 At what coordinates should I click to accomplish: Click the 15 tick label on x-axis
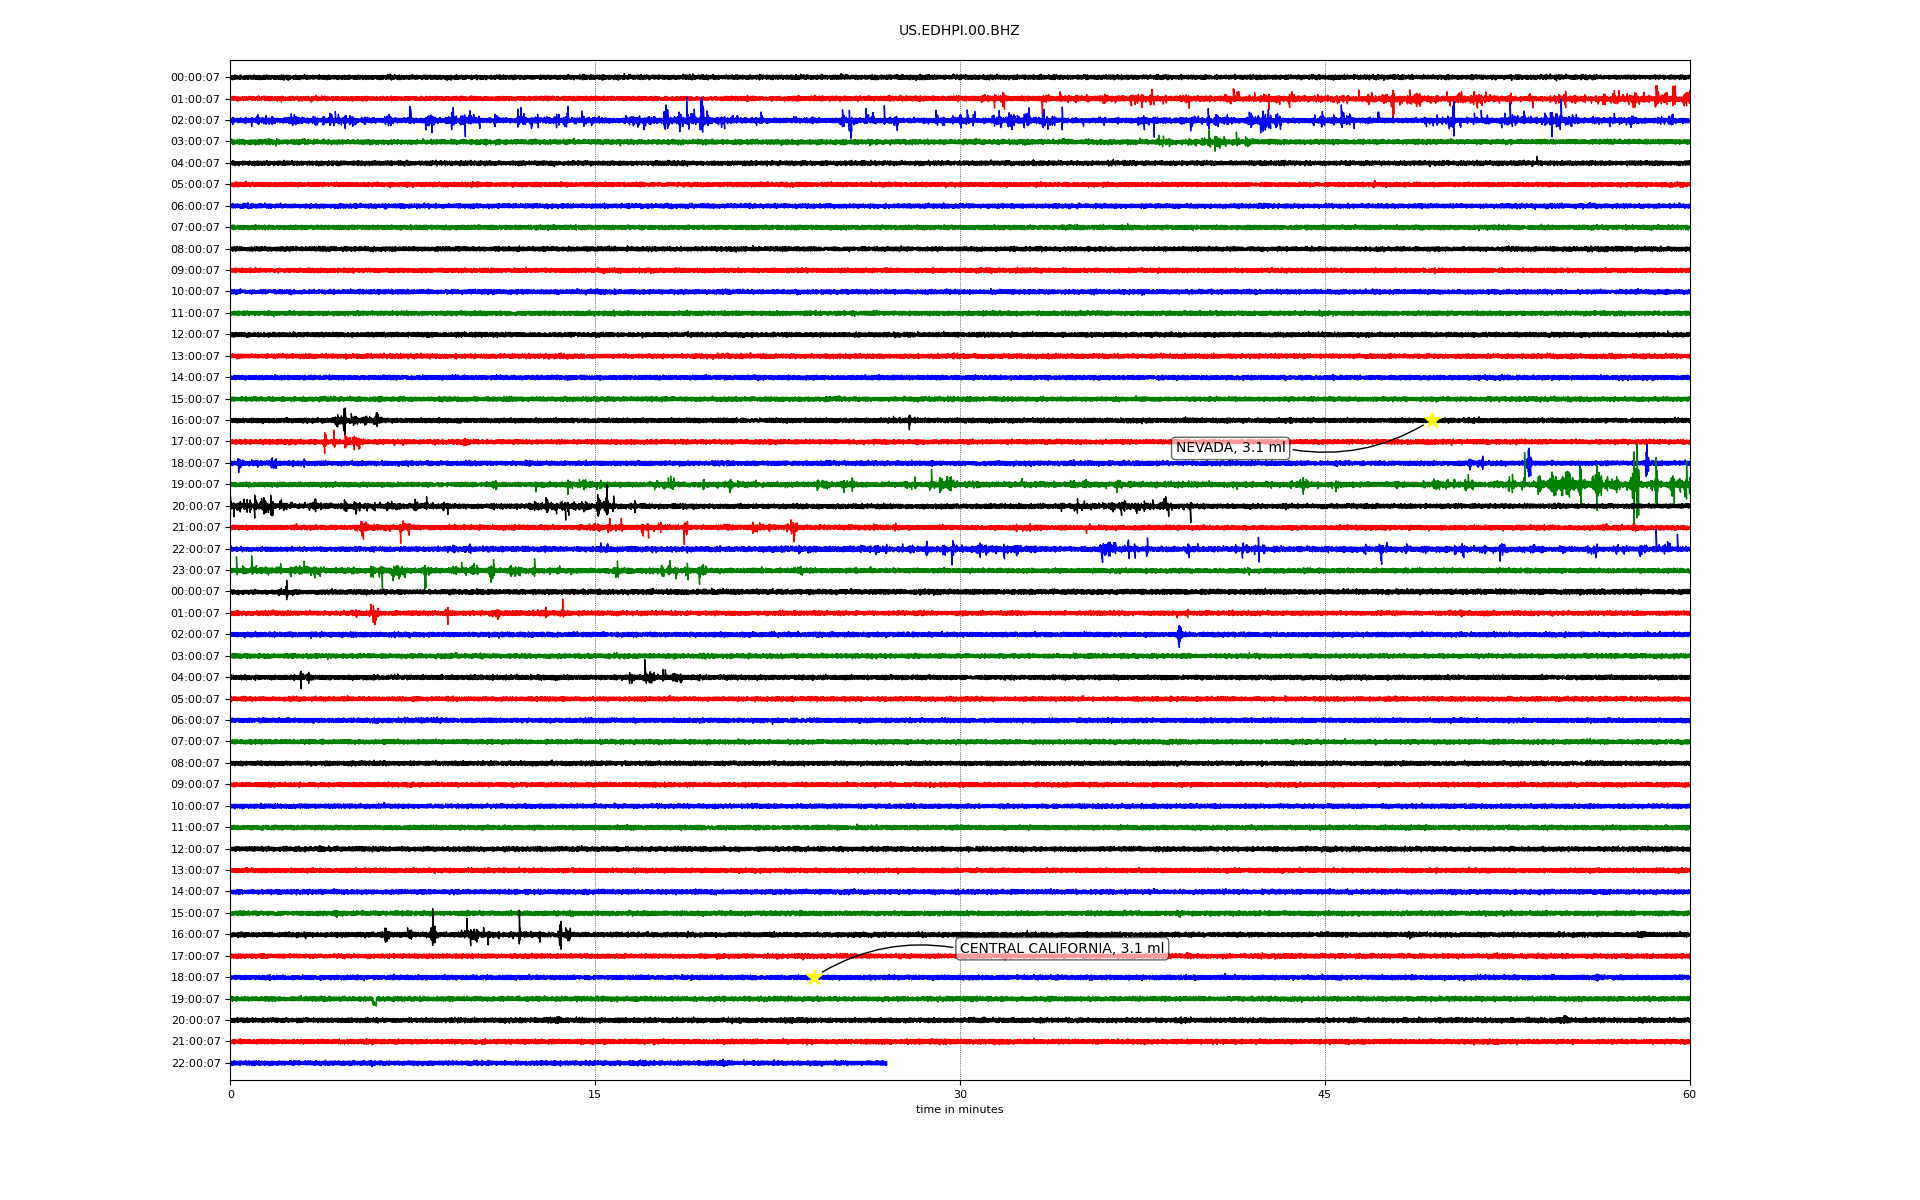(x=595, y=1094)
